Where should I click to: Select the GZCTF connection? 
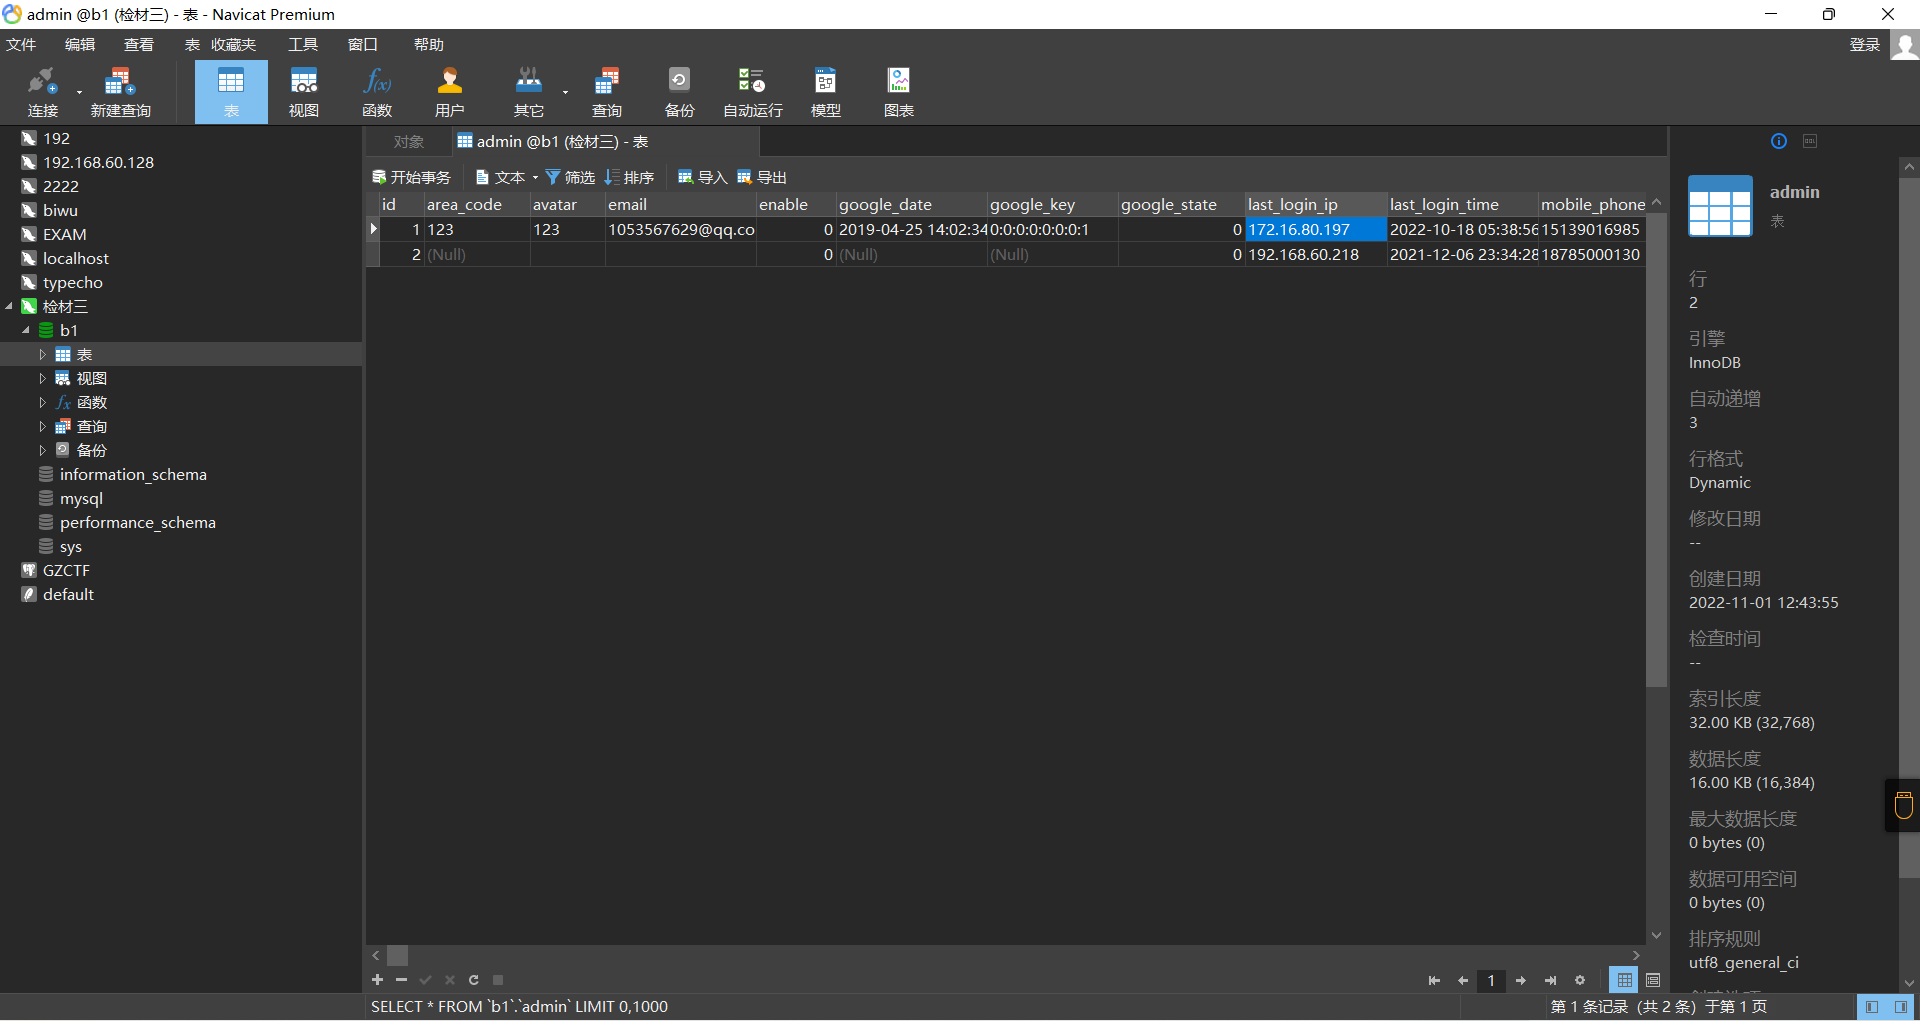pyautogui.click(x=66, y=570)
